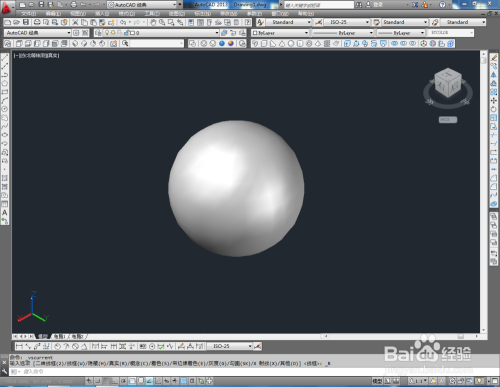500x387 pixels.
Task: Click the Cone icon in modeling toolbar
Action: click(x=282, y=44)
